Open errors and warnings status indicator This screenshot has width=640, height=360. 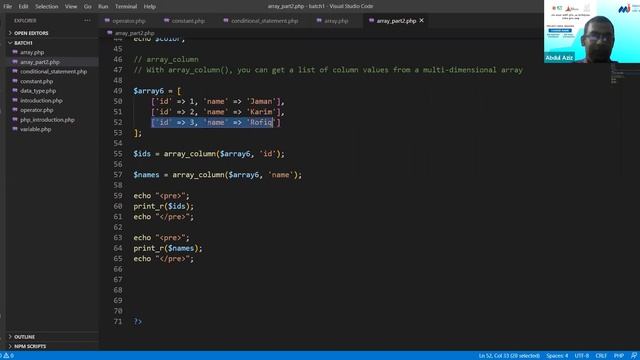coord(8,356)
